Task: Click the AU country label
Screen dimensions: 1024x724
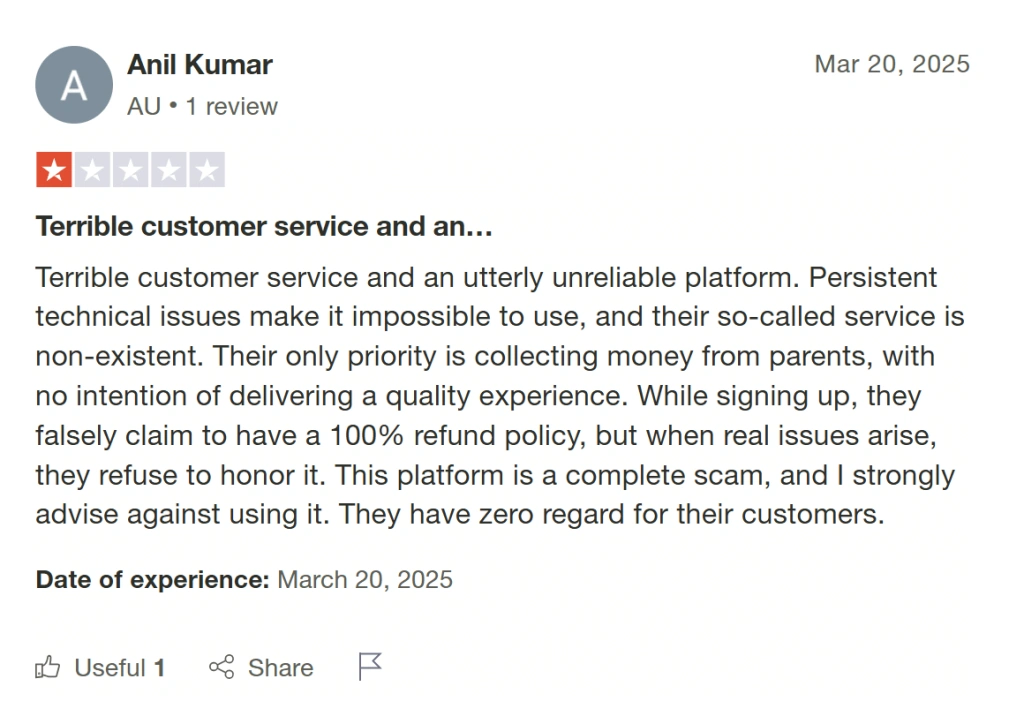Action: [x=141, y=106]
